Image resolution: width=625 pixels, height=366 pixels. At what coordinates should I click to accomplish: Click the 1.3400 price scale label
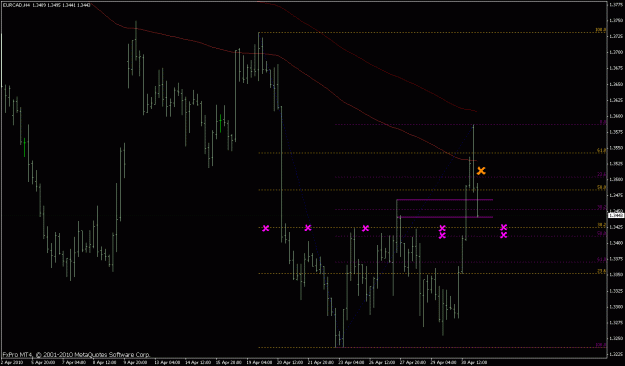pos(617,243)
